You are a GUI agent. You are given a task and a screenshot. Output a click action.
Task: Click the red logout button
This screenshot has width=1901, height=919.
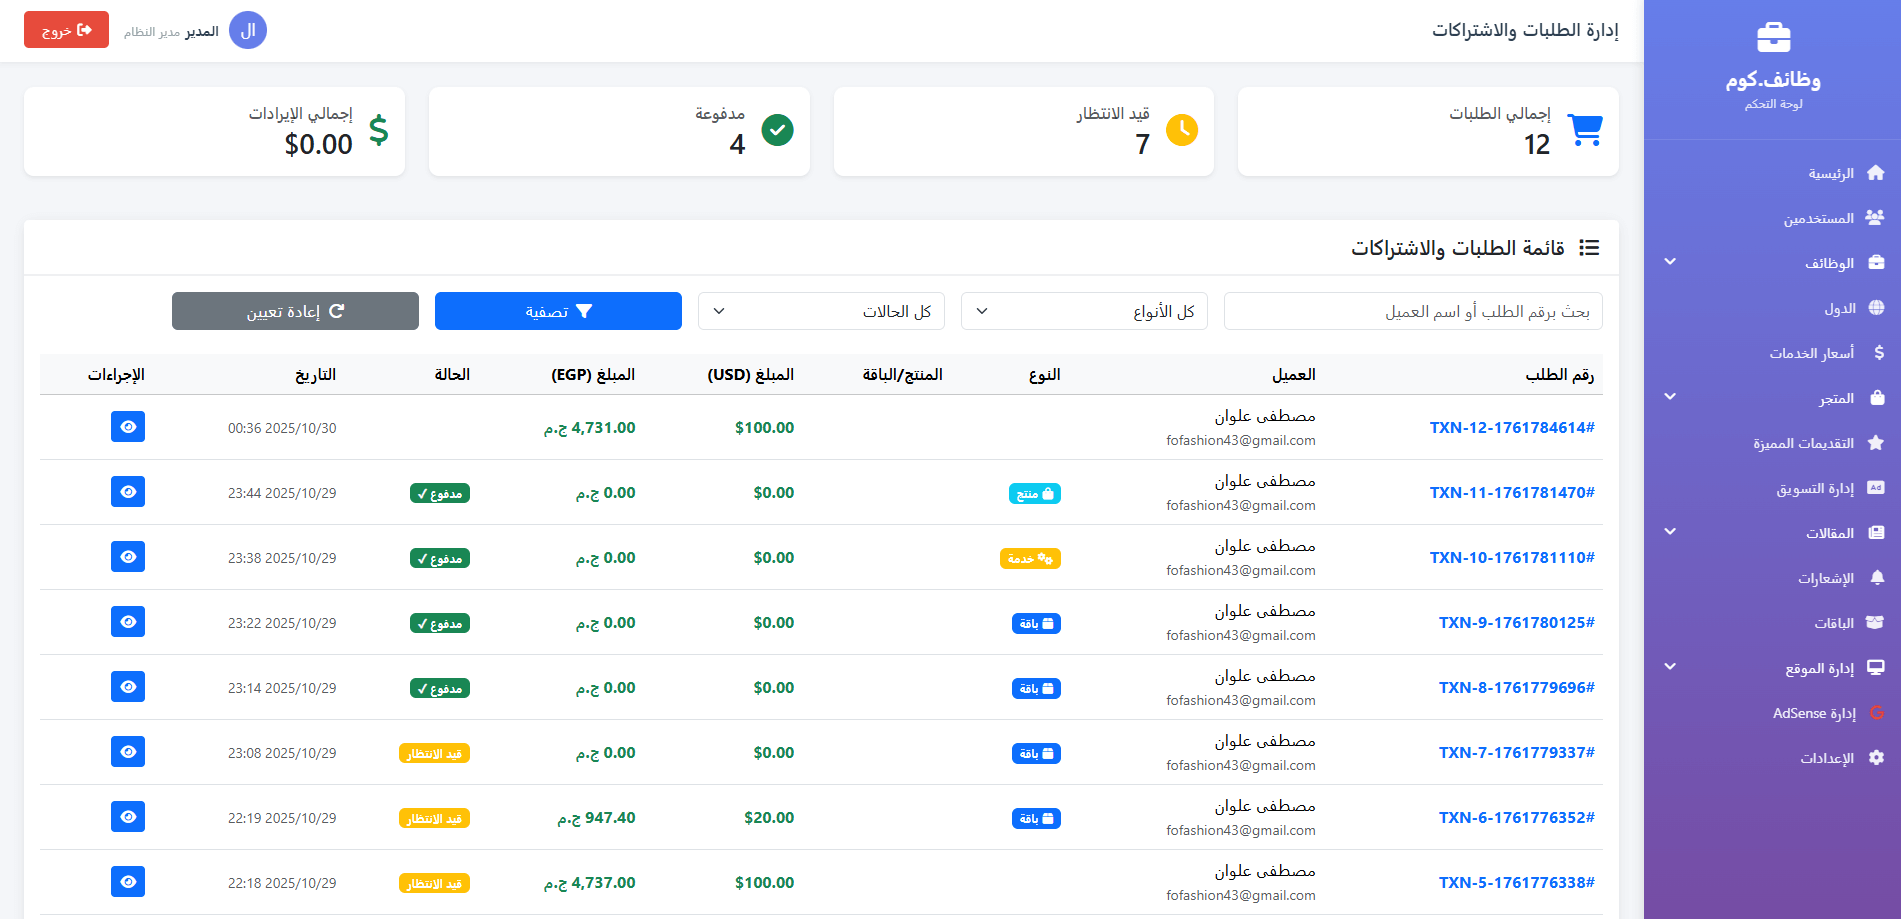[x=66, y=30]
